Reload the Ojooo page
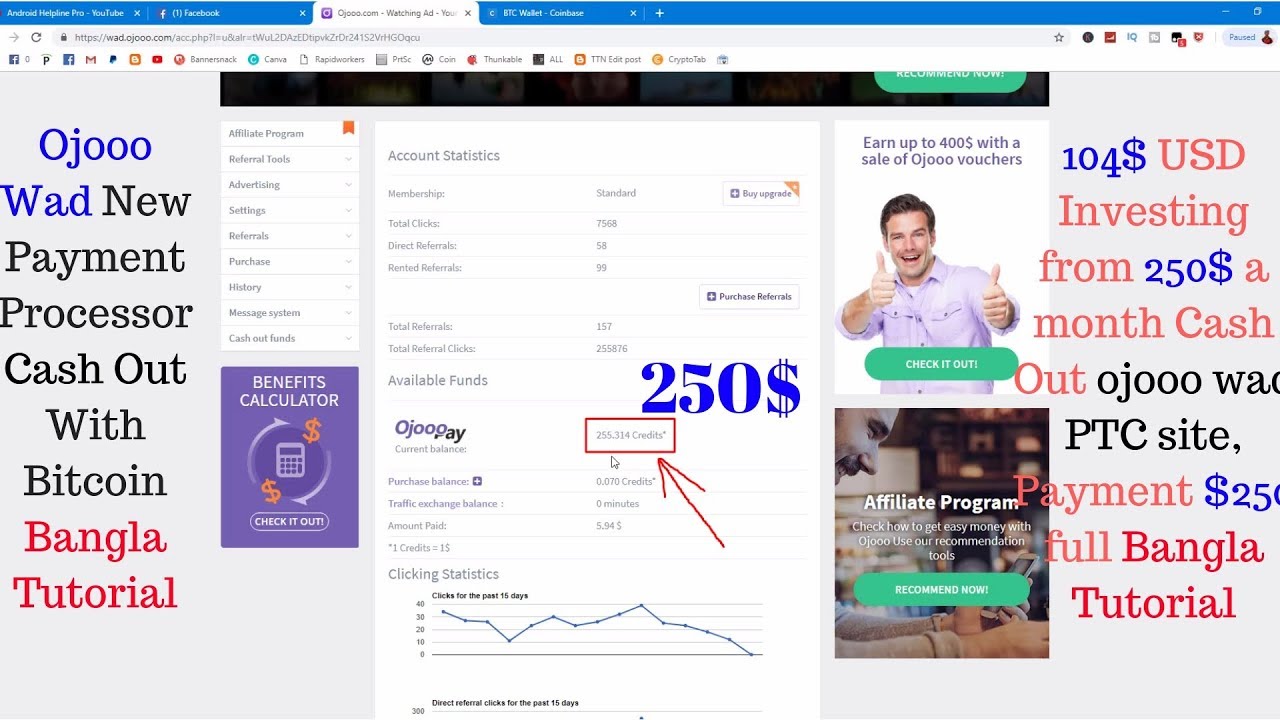 pos(36,37)
